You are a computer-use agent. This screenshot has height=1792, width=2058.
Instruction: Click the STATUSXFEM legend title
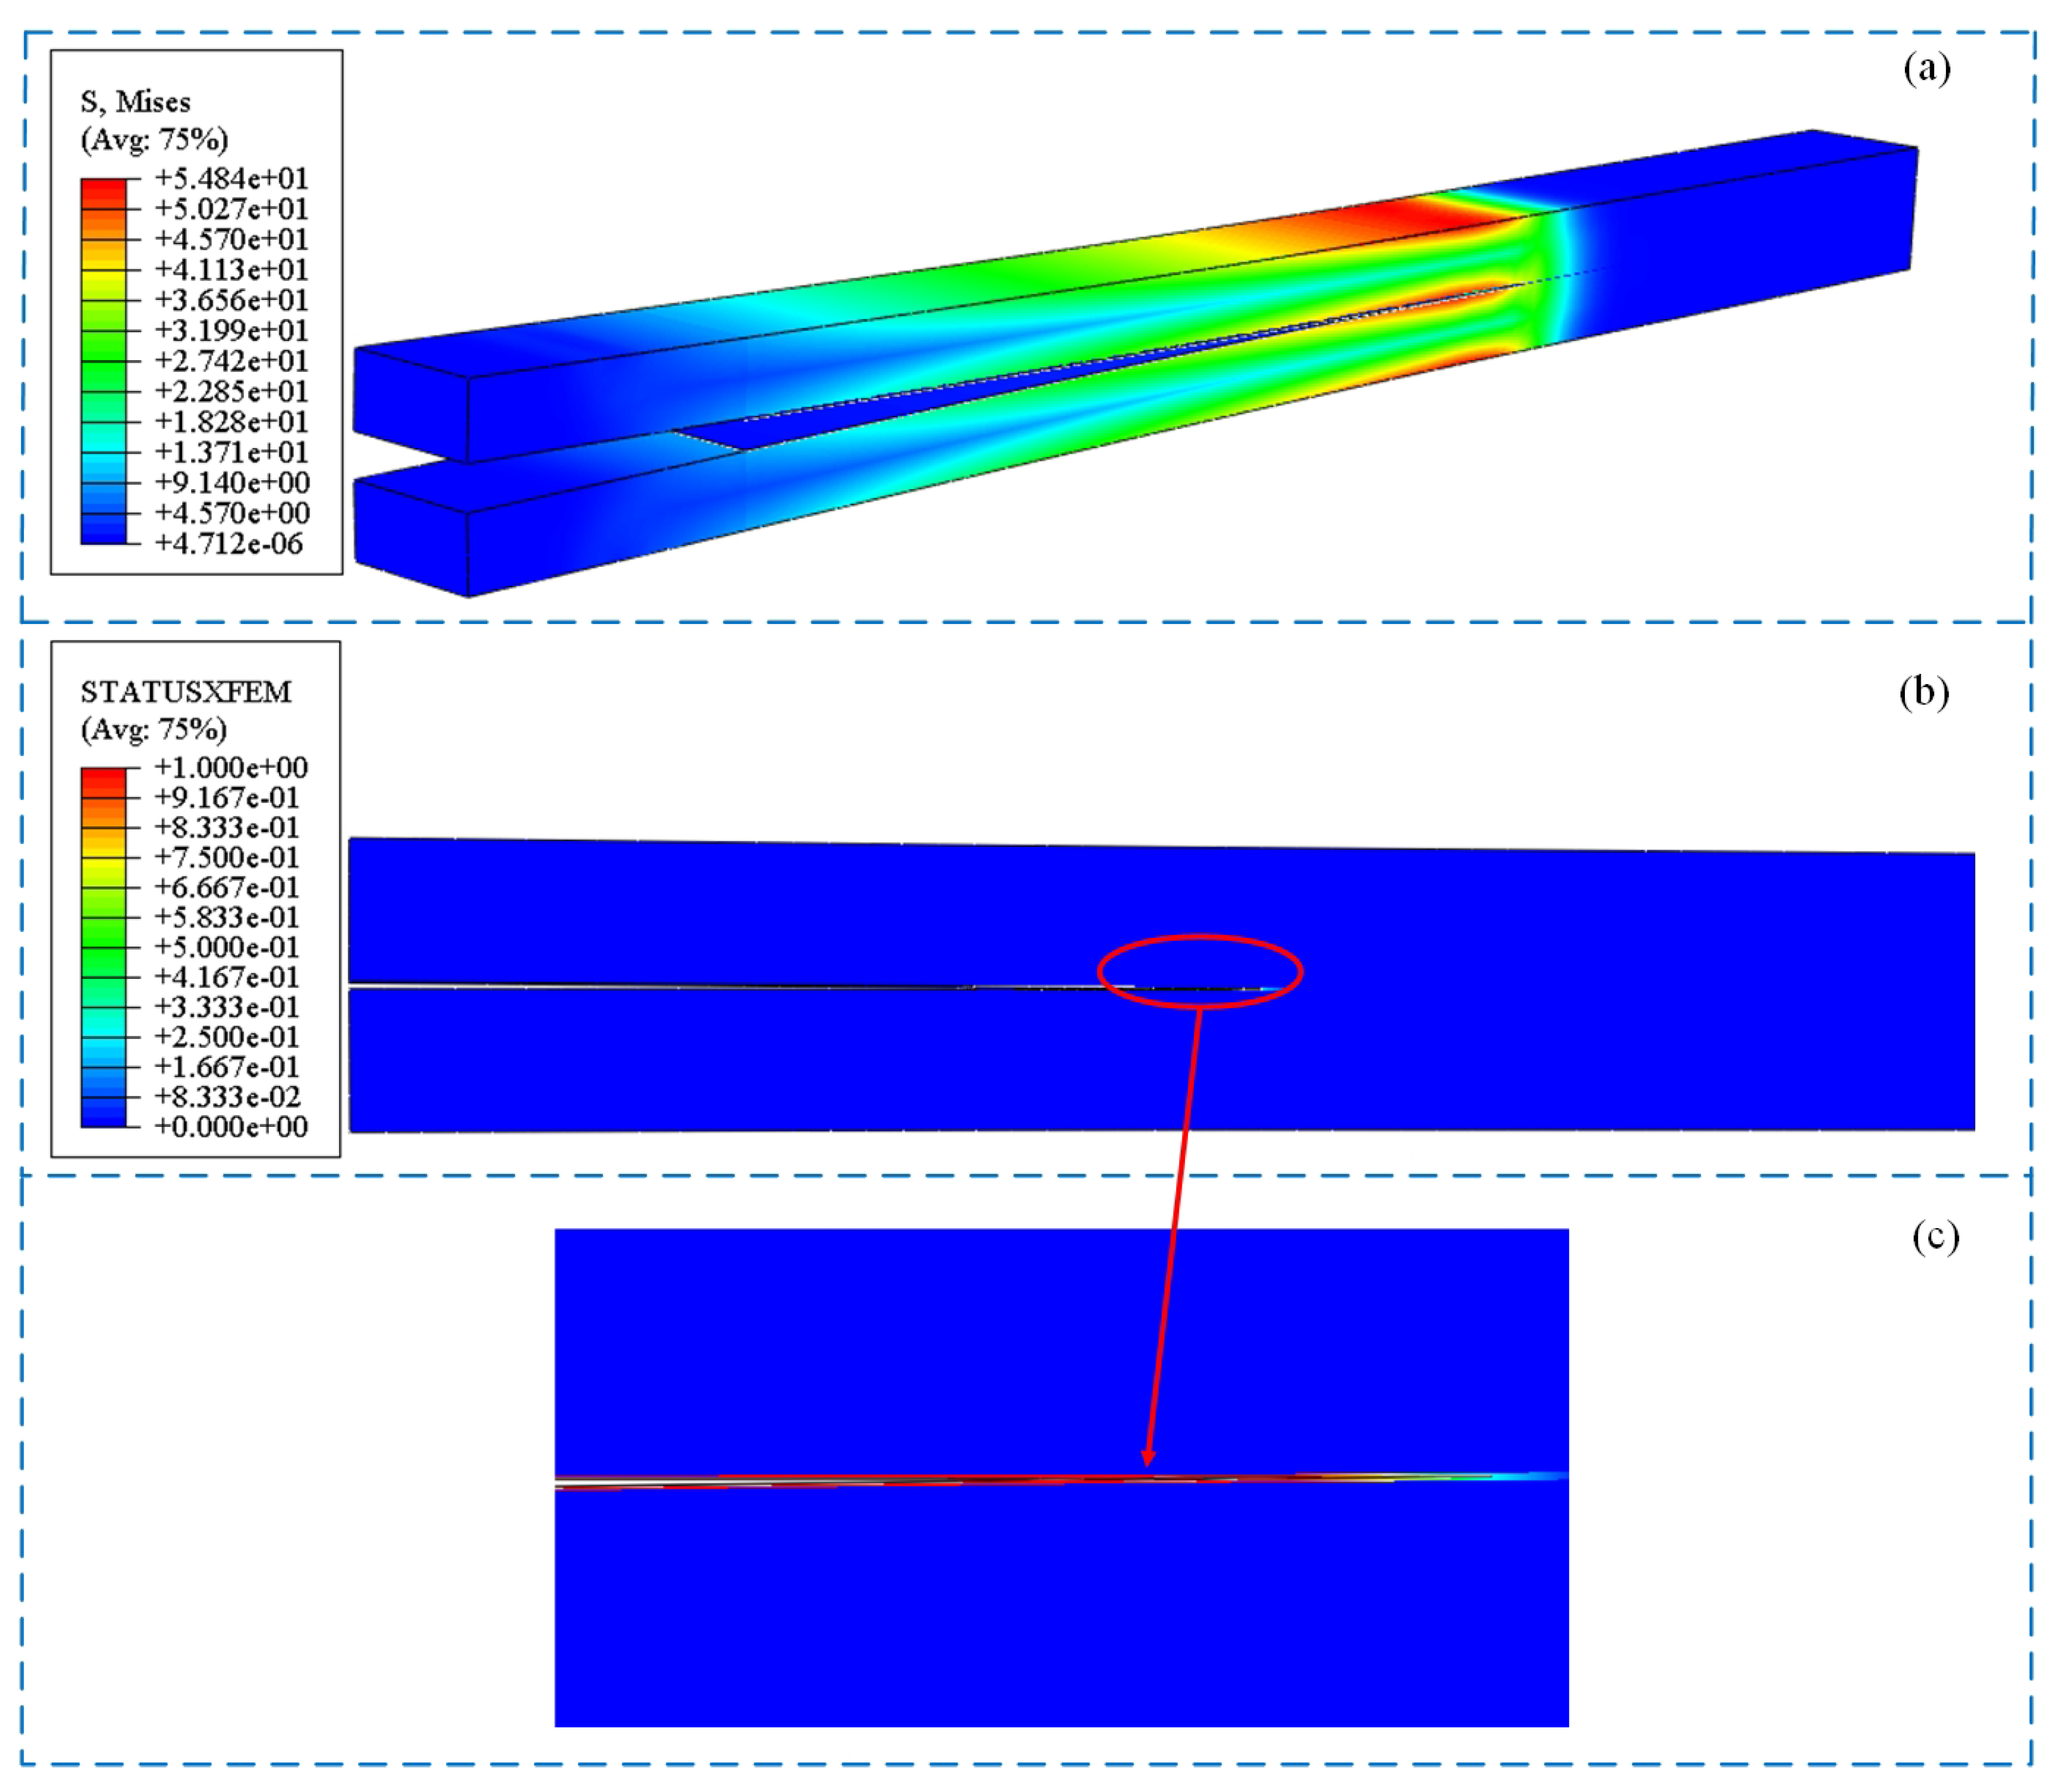click(186, 692)
